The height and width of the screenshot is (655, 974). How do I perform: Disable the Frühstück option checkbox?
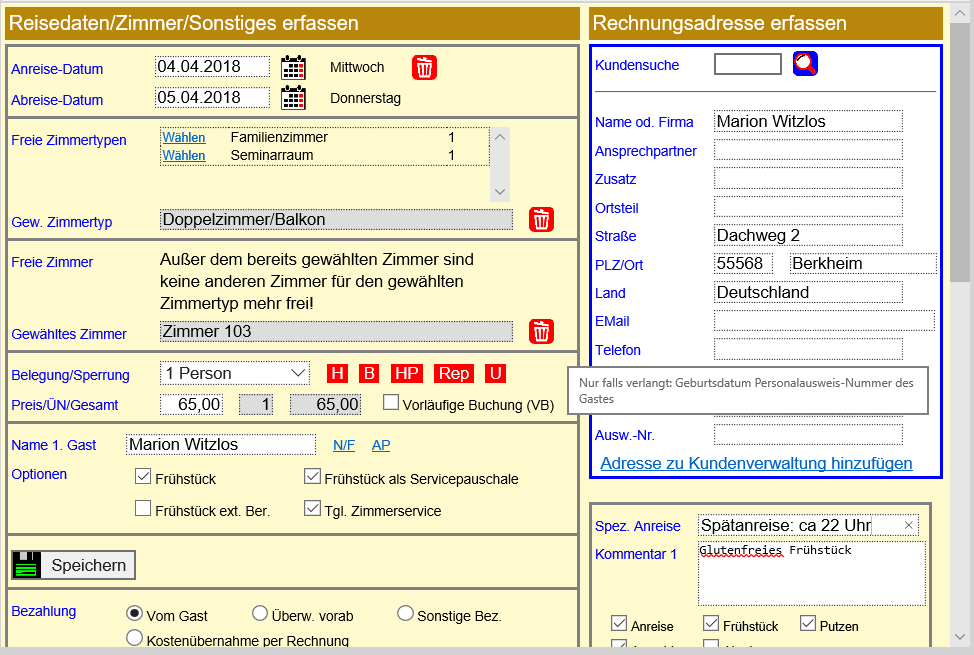143,475
